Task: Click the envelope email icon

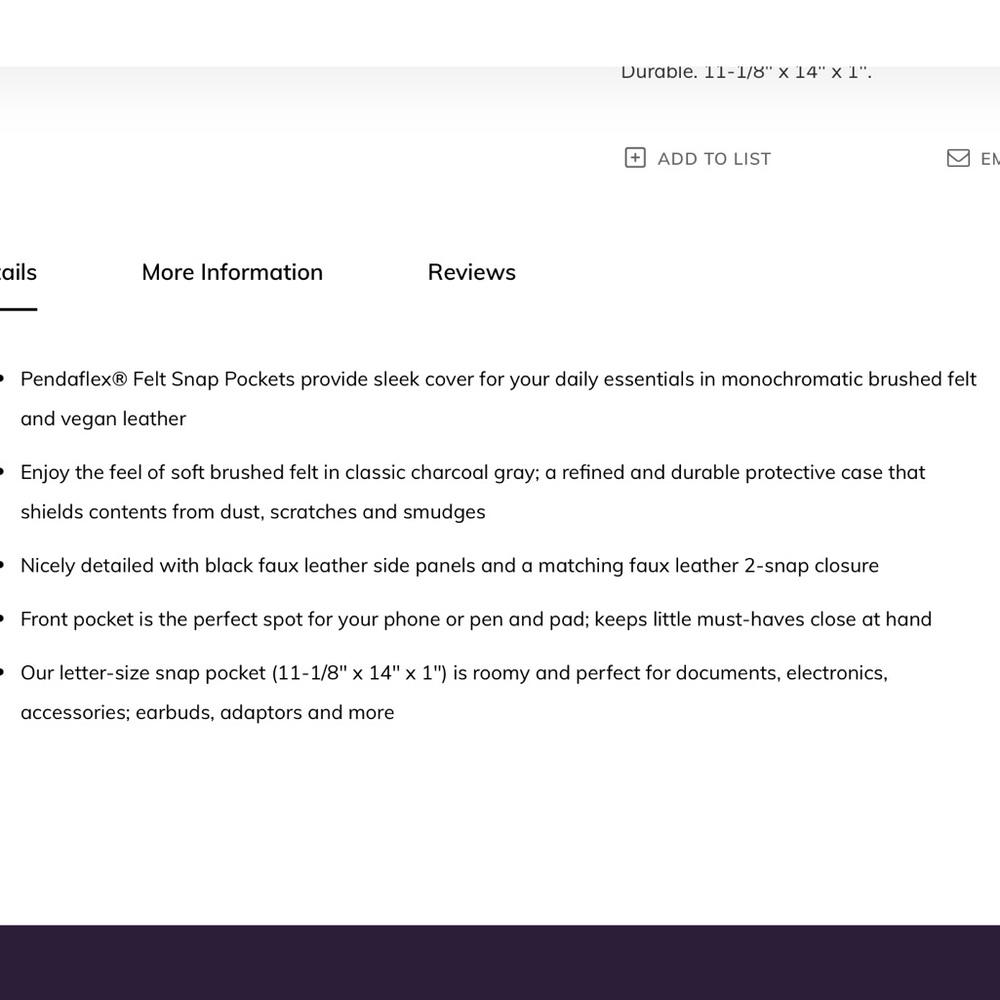Action: [958, 158]
